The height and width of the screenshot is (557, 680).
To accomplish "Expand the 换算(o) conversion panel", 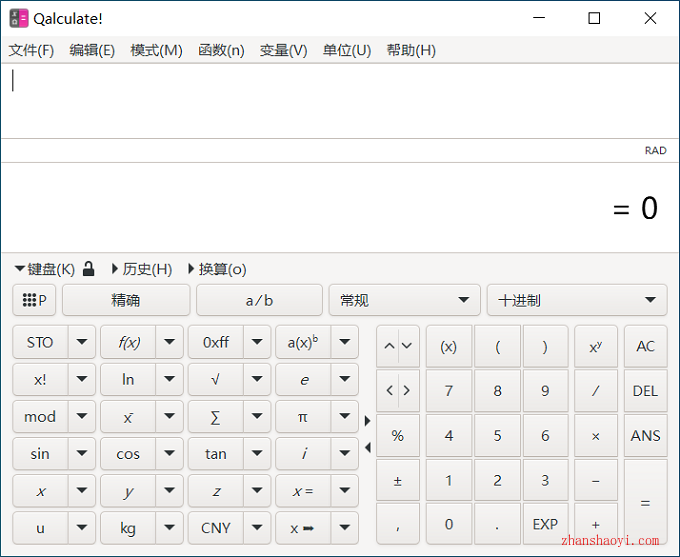I will (x=217, y=269).
